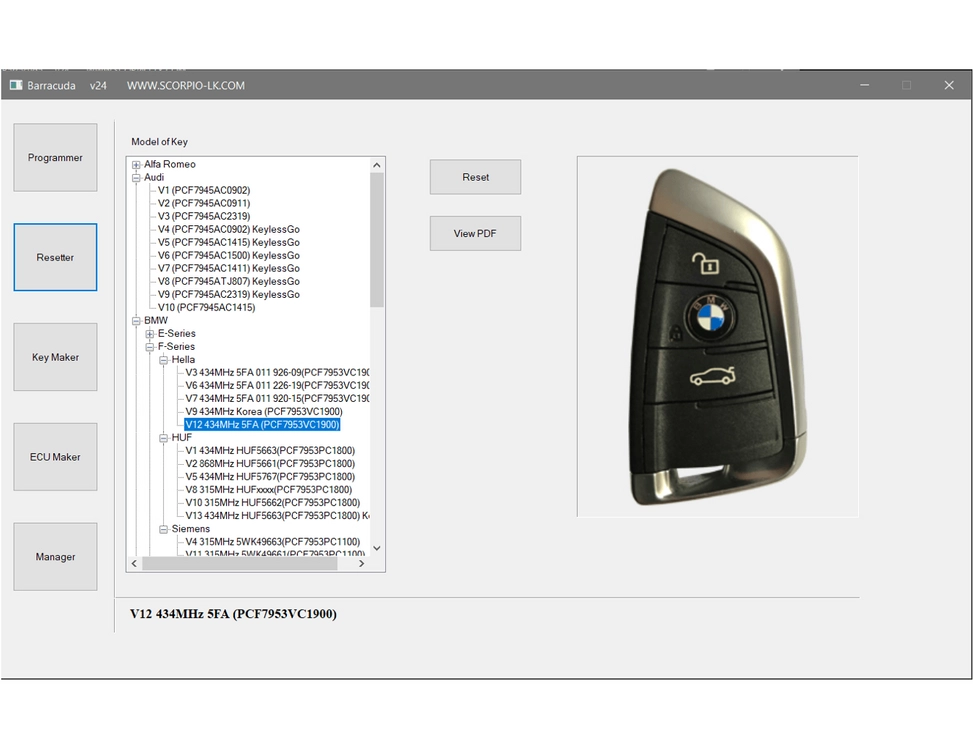Minimize the Barracuda window
This screenshot has height=750, width=973.
[x=864, y=85]
